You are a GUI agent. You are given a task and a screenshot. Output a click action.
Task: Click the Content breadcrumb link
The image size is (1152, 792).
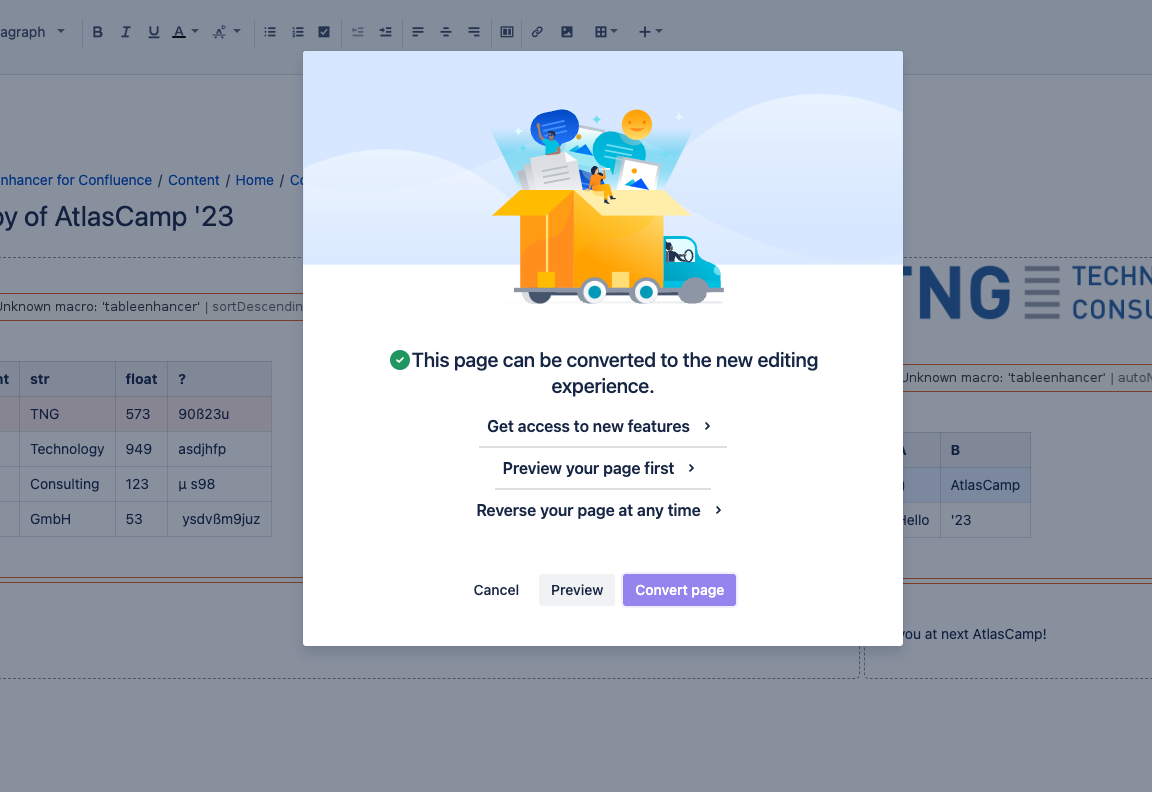(x=193, y=180)
